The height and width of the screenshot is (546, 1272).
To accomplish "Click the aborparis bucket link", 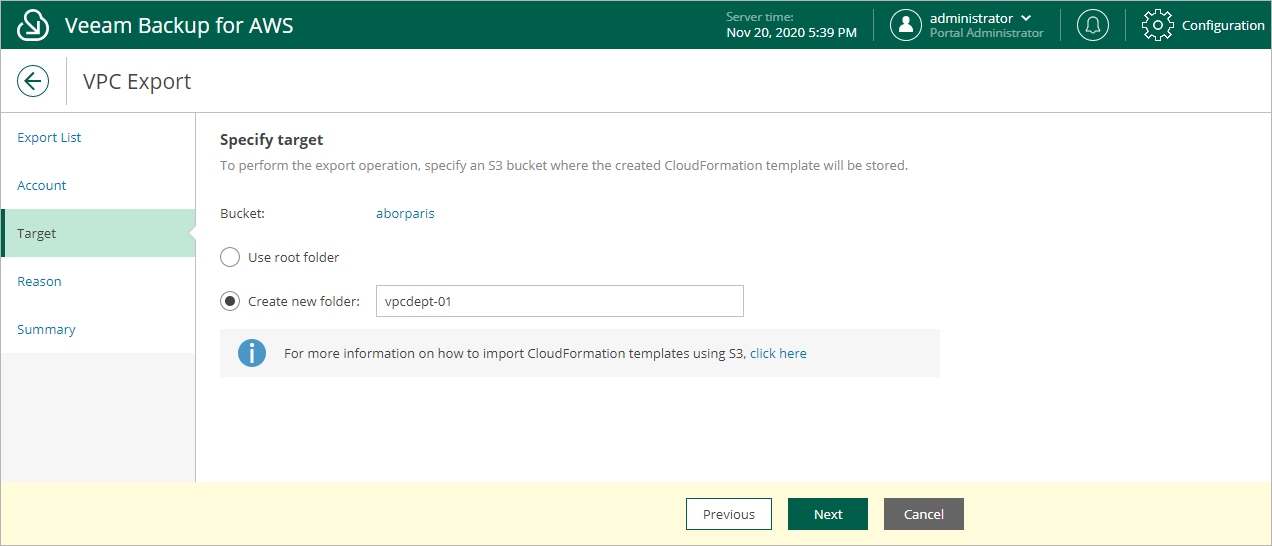I will coord(405,213).
